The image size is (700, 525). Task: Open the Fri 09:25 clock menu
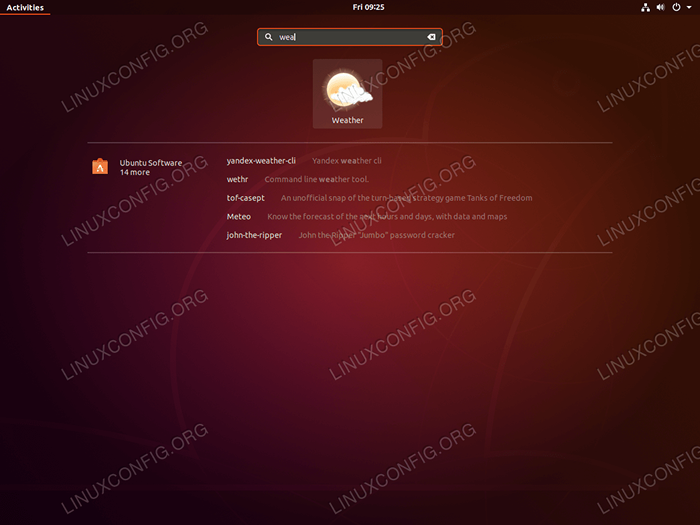pyautogui.click(x=368, y=7)
